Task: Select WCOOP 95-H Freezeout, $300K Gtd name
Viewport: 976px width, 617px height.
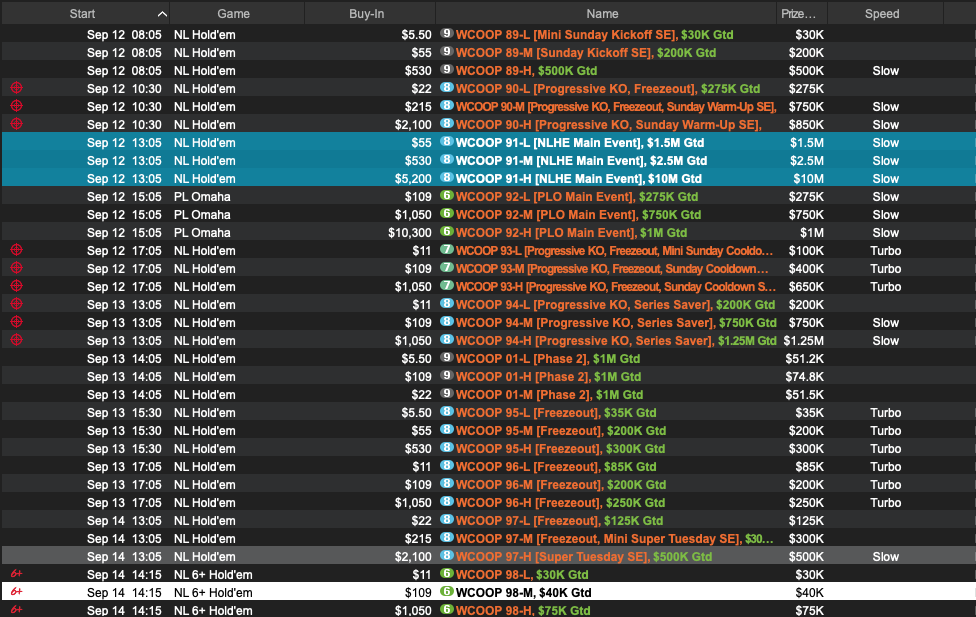Action: (560, 449)
